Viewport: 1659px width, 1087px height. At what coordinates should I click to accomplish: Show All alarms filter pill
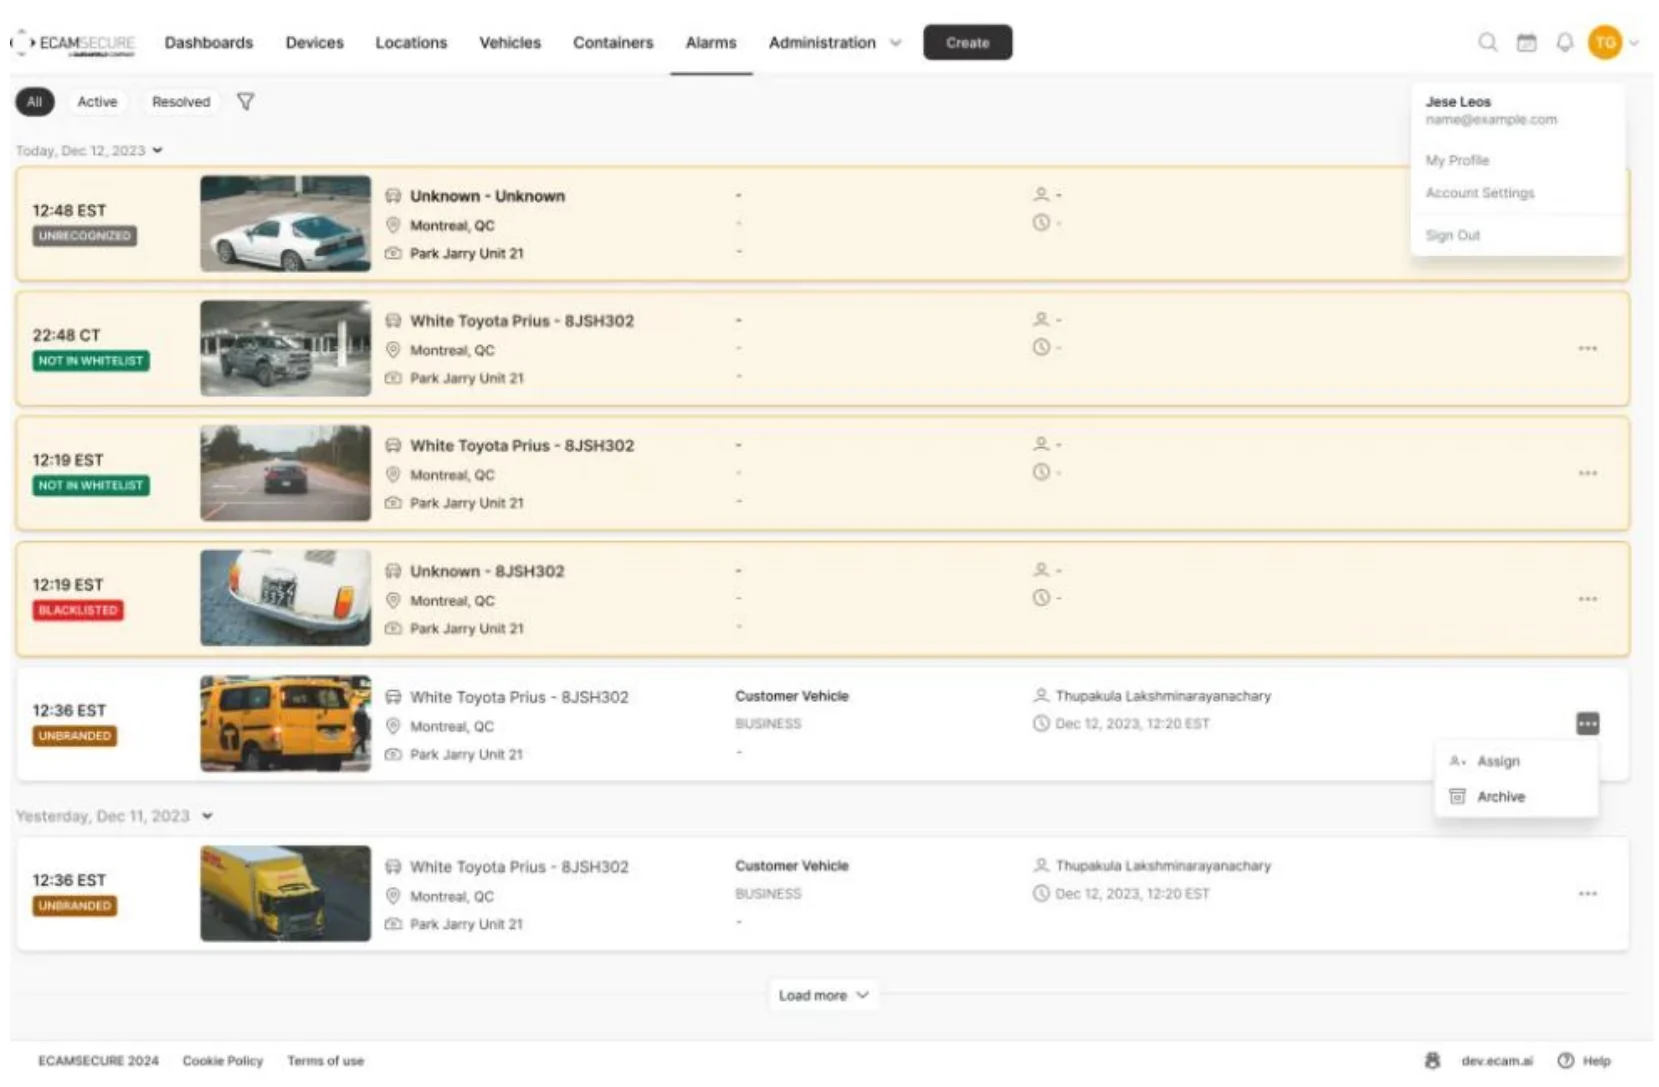coord(35,101)
